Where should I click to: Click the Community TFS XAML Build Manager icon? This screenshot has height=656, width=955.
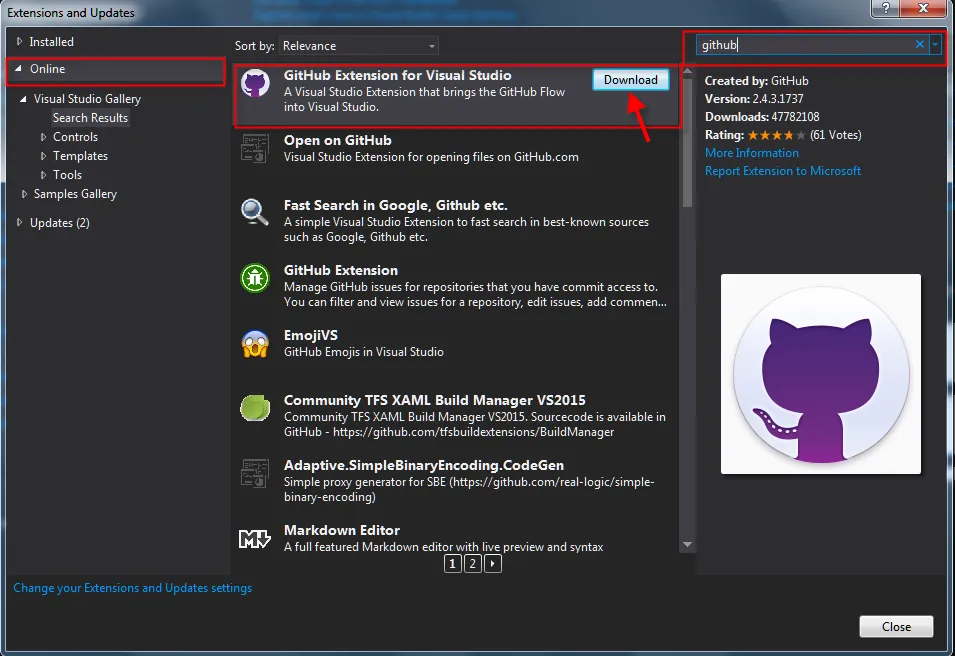pyautogui.click(x=255, y=408)
